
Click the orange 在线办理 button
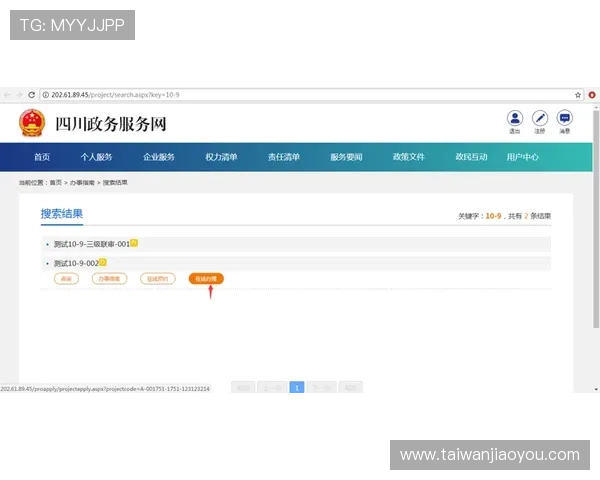tap(206, 279)
